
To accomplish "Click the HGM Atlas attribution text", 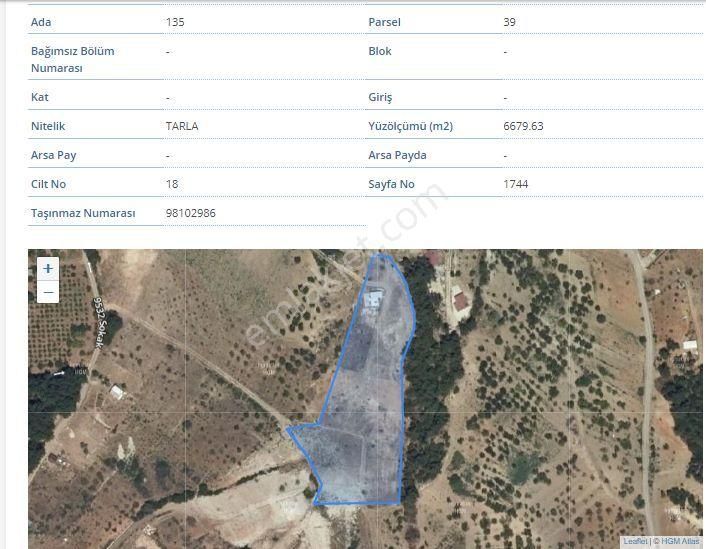I will pos(679,541).
